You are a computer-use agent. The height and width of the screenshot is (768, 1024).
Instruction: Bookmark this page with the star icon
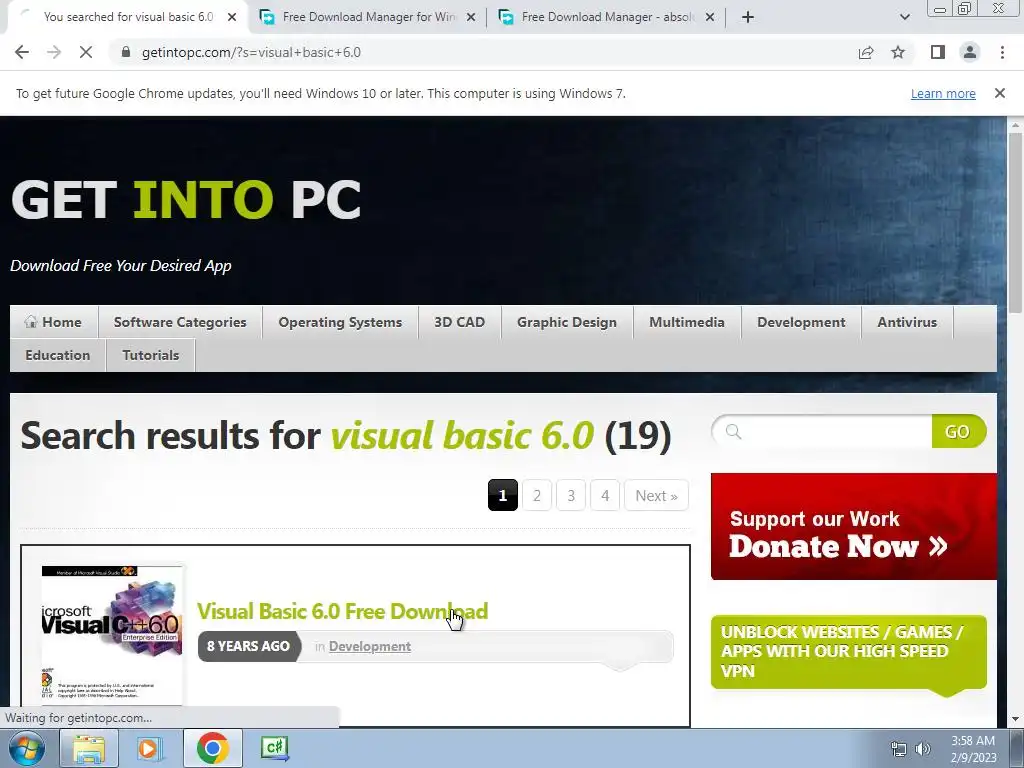(x=898, y=52)
